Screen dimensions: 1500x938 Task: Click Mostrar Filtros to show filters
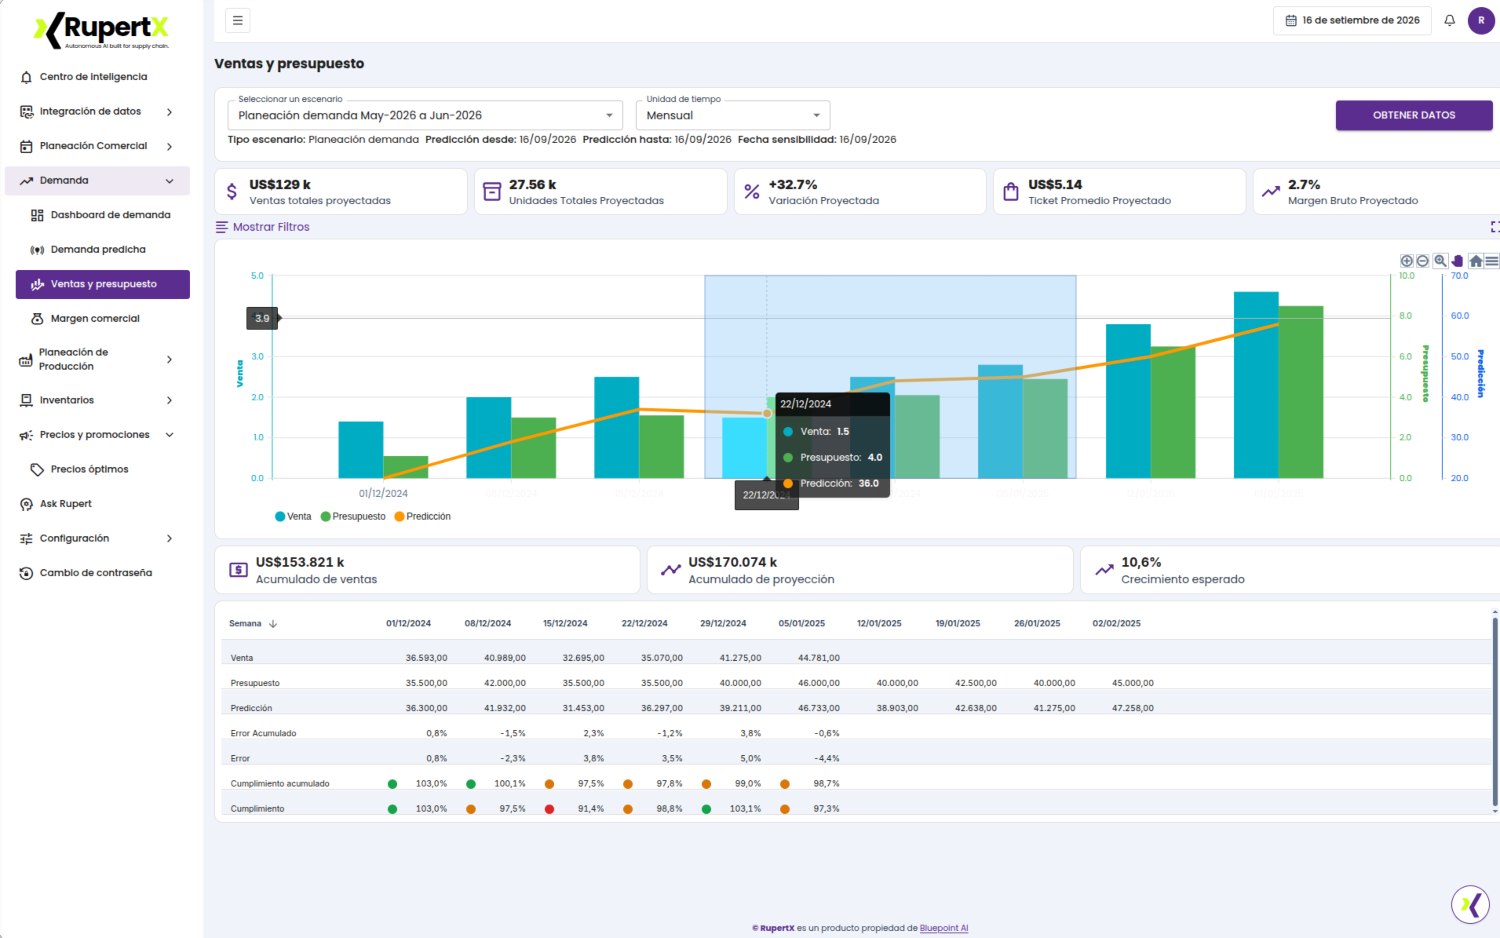tap(263, 227)
